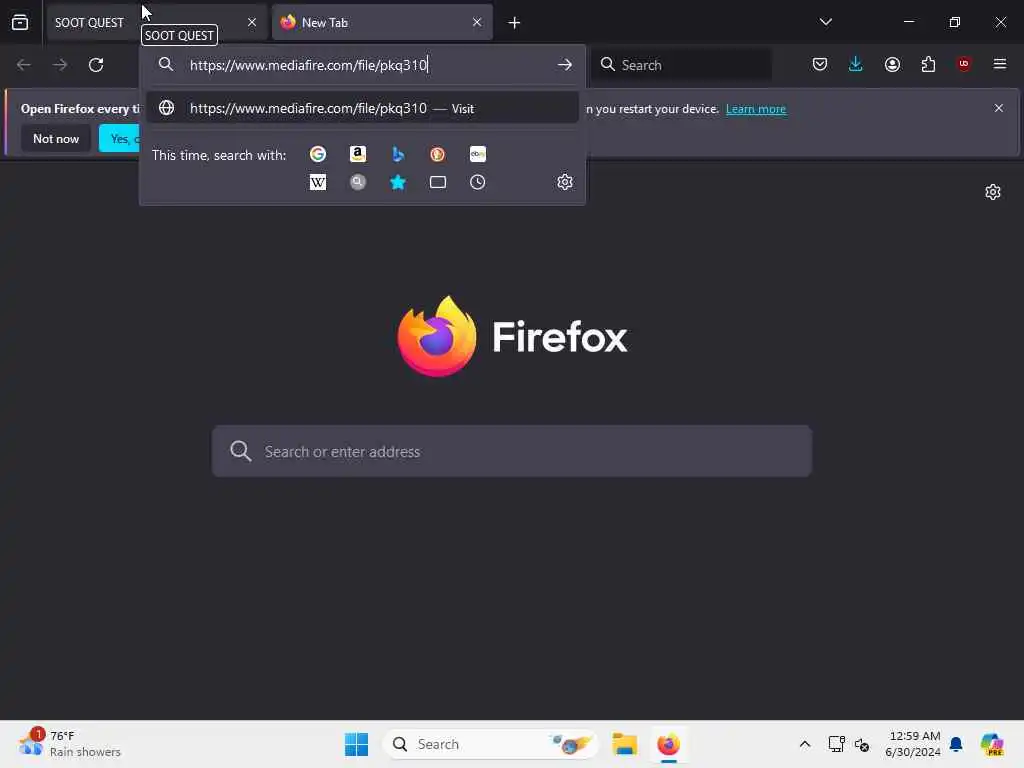Viewport: 1024px width, 768px height.
Task: Dismiss the Open Firefox notification bar
Action: [x=999, y=108]
